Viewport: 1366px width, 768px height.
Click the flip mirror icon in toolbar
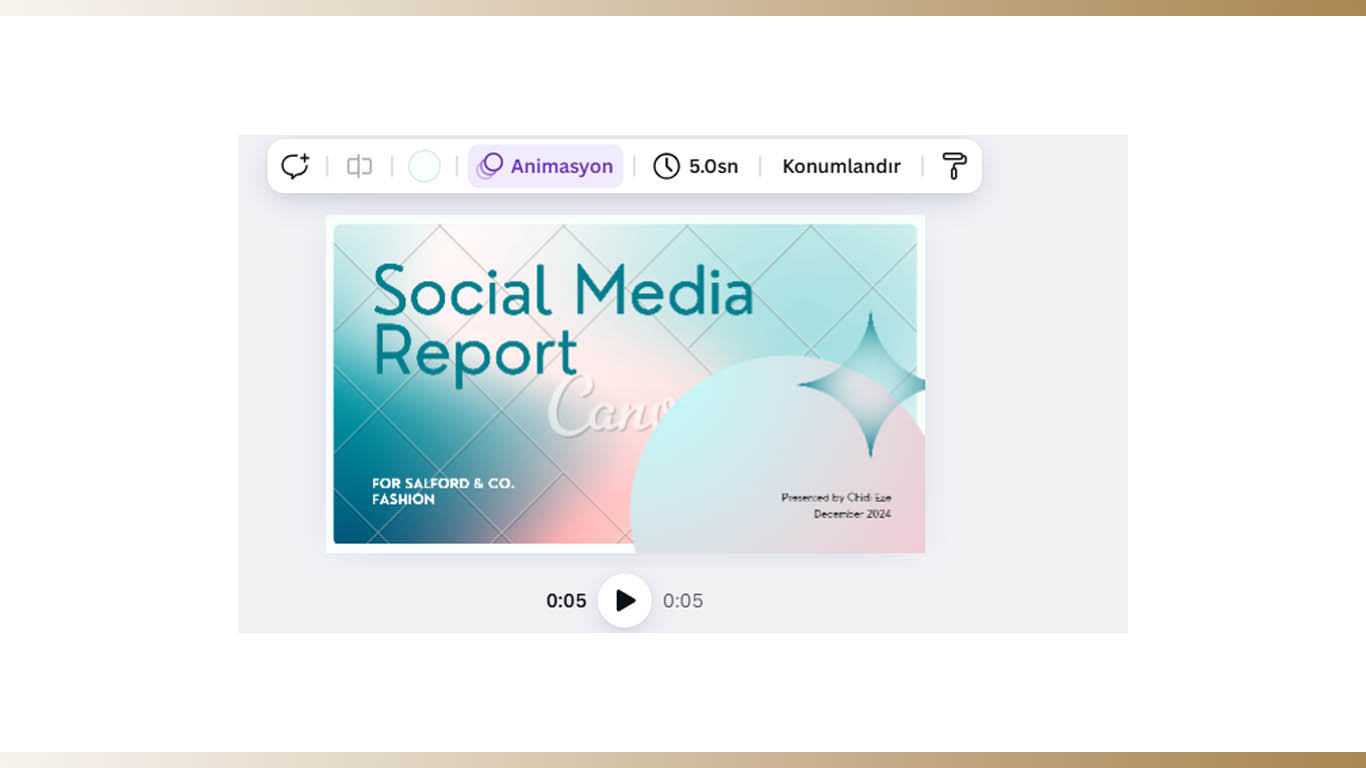(x=359, y=166)
